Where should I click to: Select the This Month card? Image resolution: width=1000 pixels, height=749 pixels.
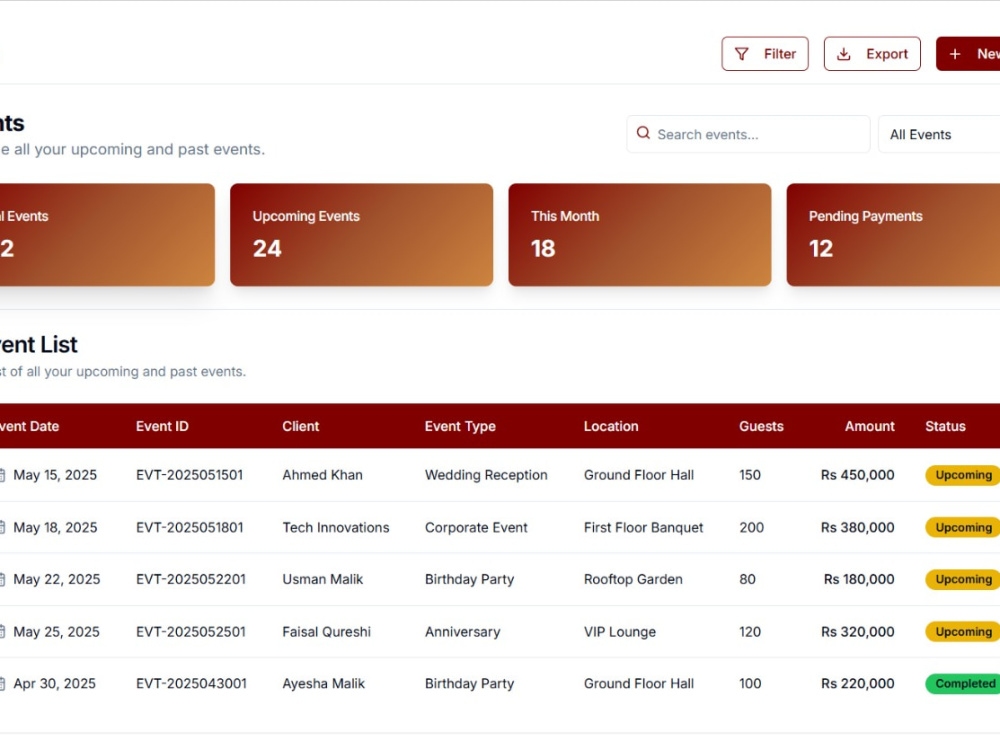pos(640,235)
